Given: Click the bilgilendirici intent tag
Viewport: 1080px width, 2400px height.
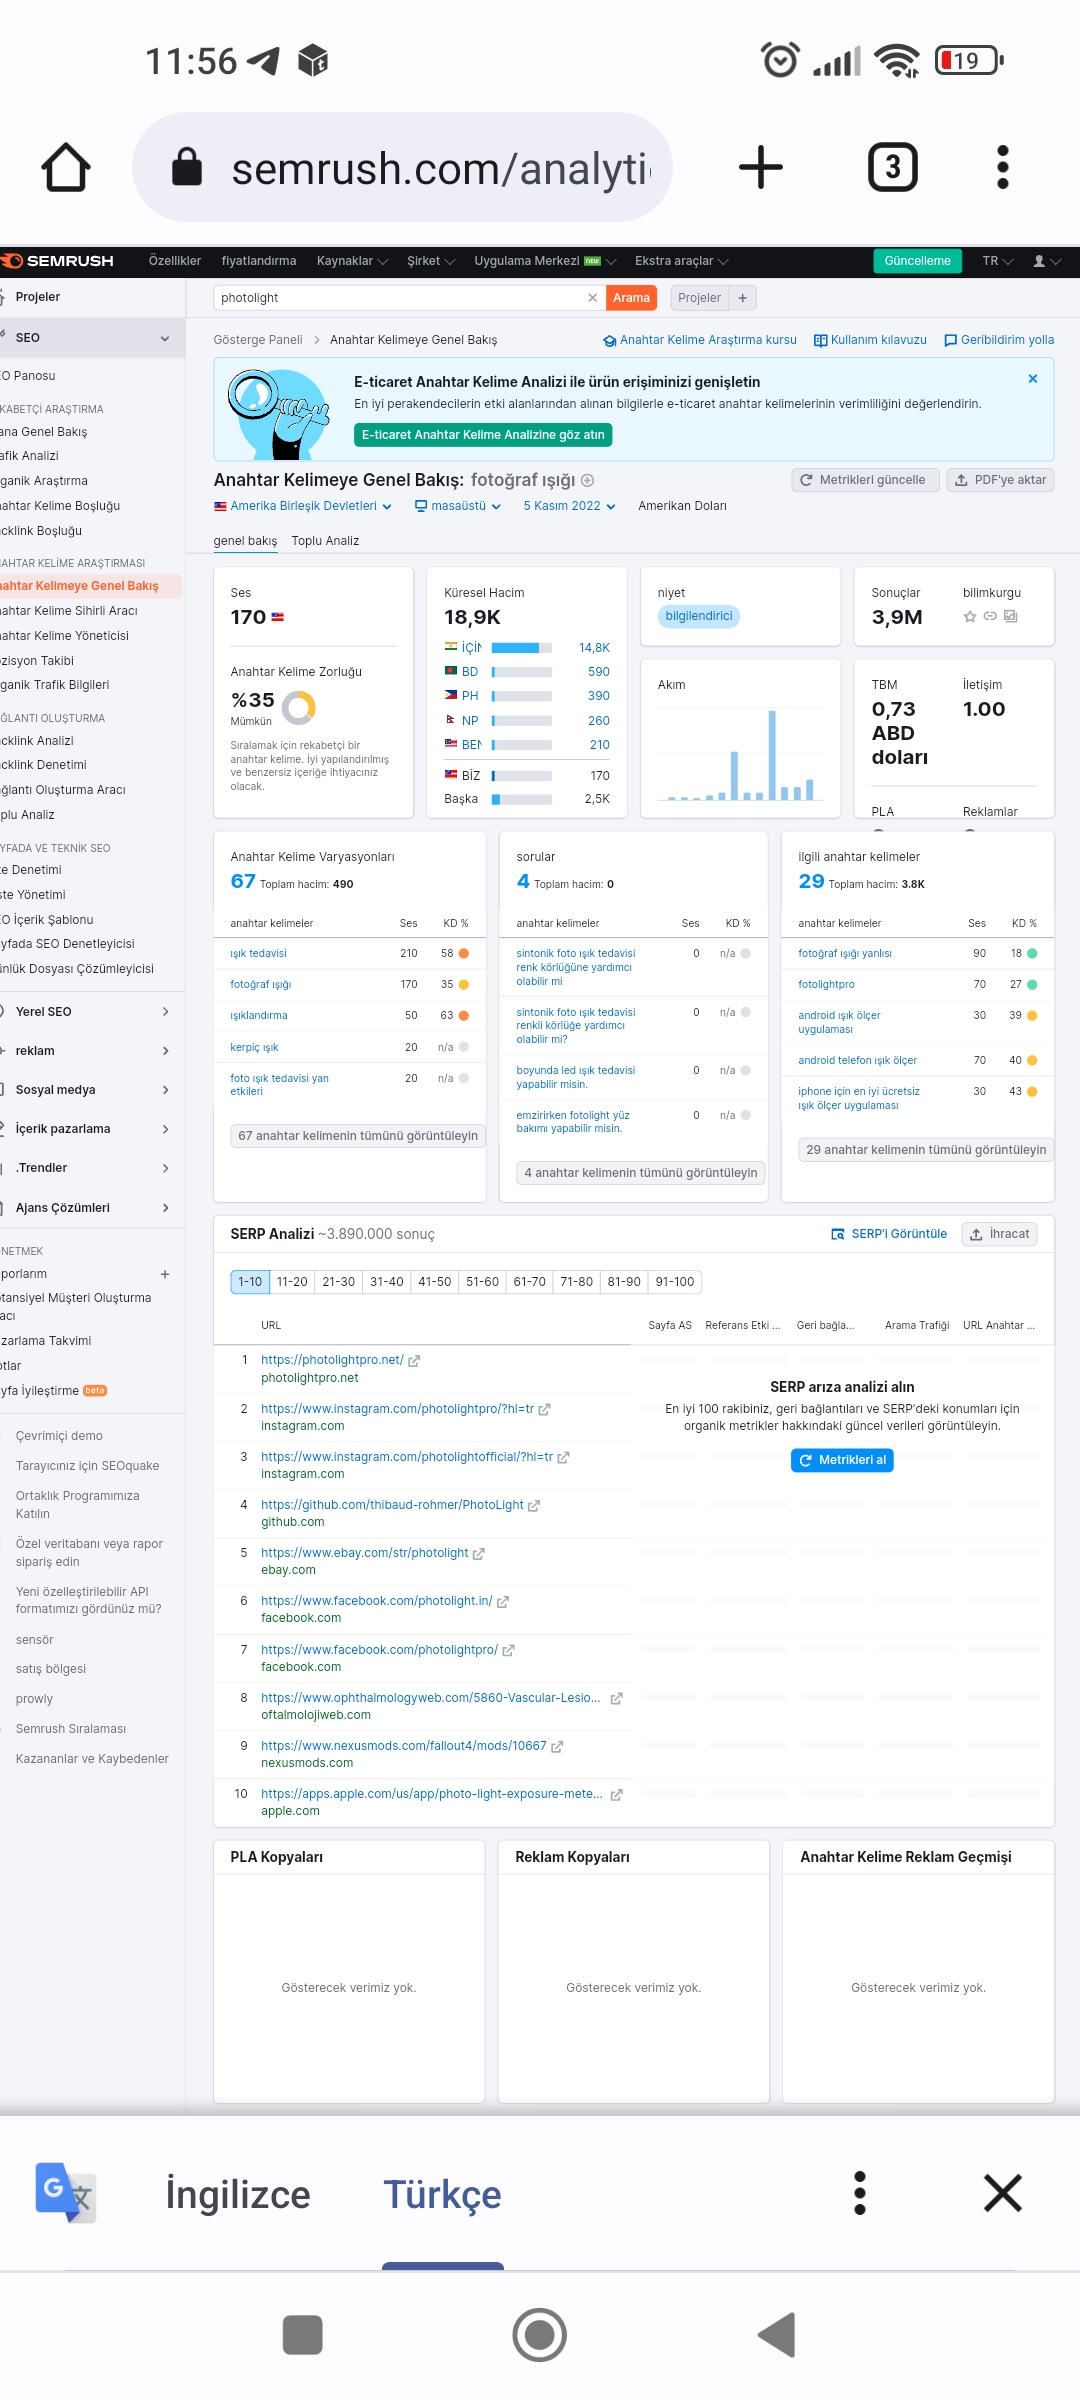Looking at the screenshot, I should click(699, 616).
